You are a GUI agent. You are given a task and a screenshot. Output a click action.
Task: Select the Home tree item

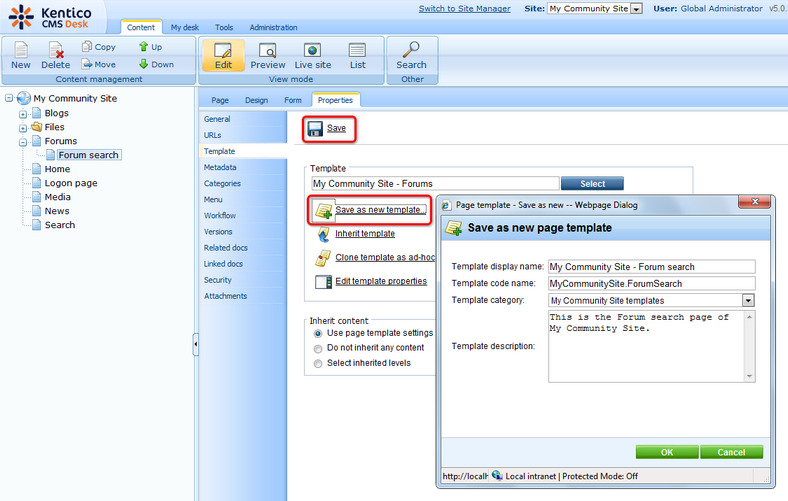pyautogui.click(x=57, y=169)
